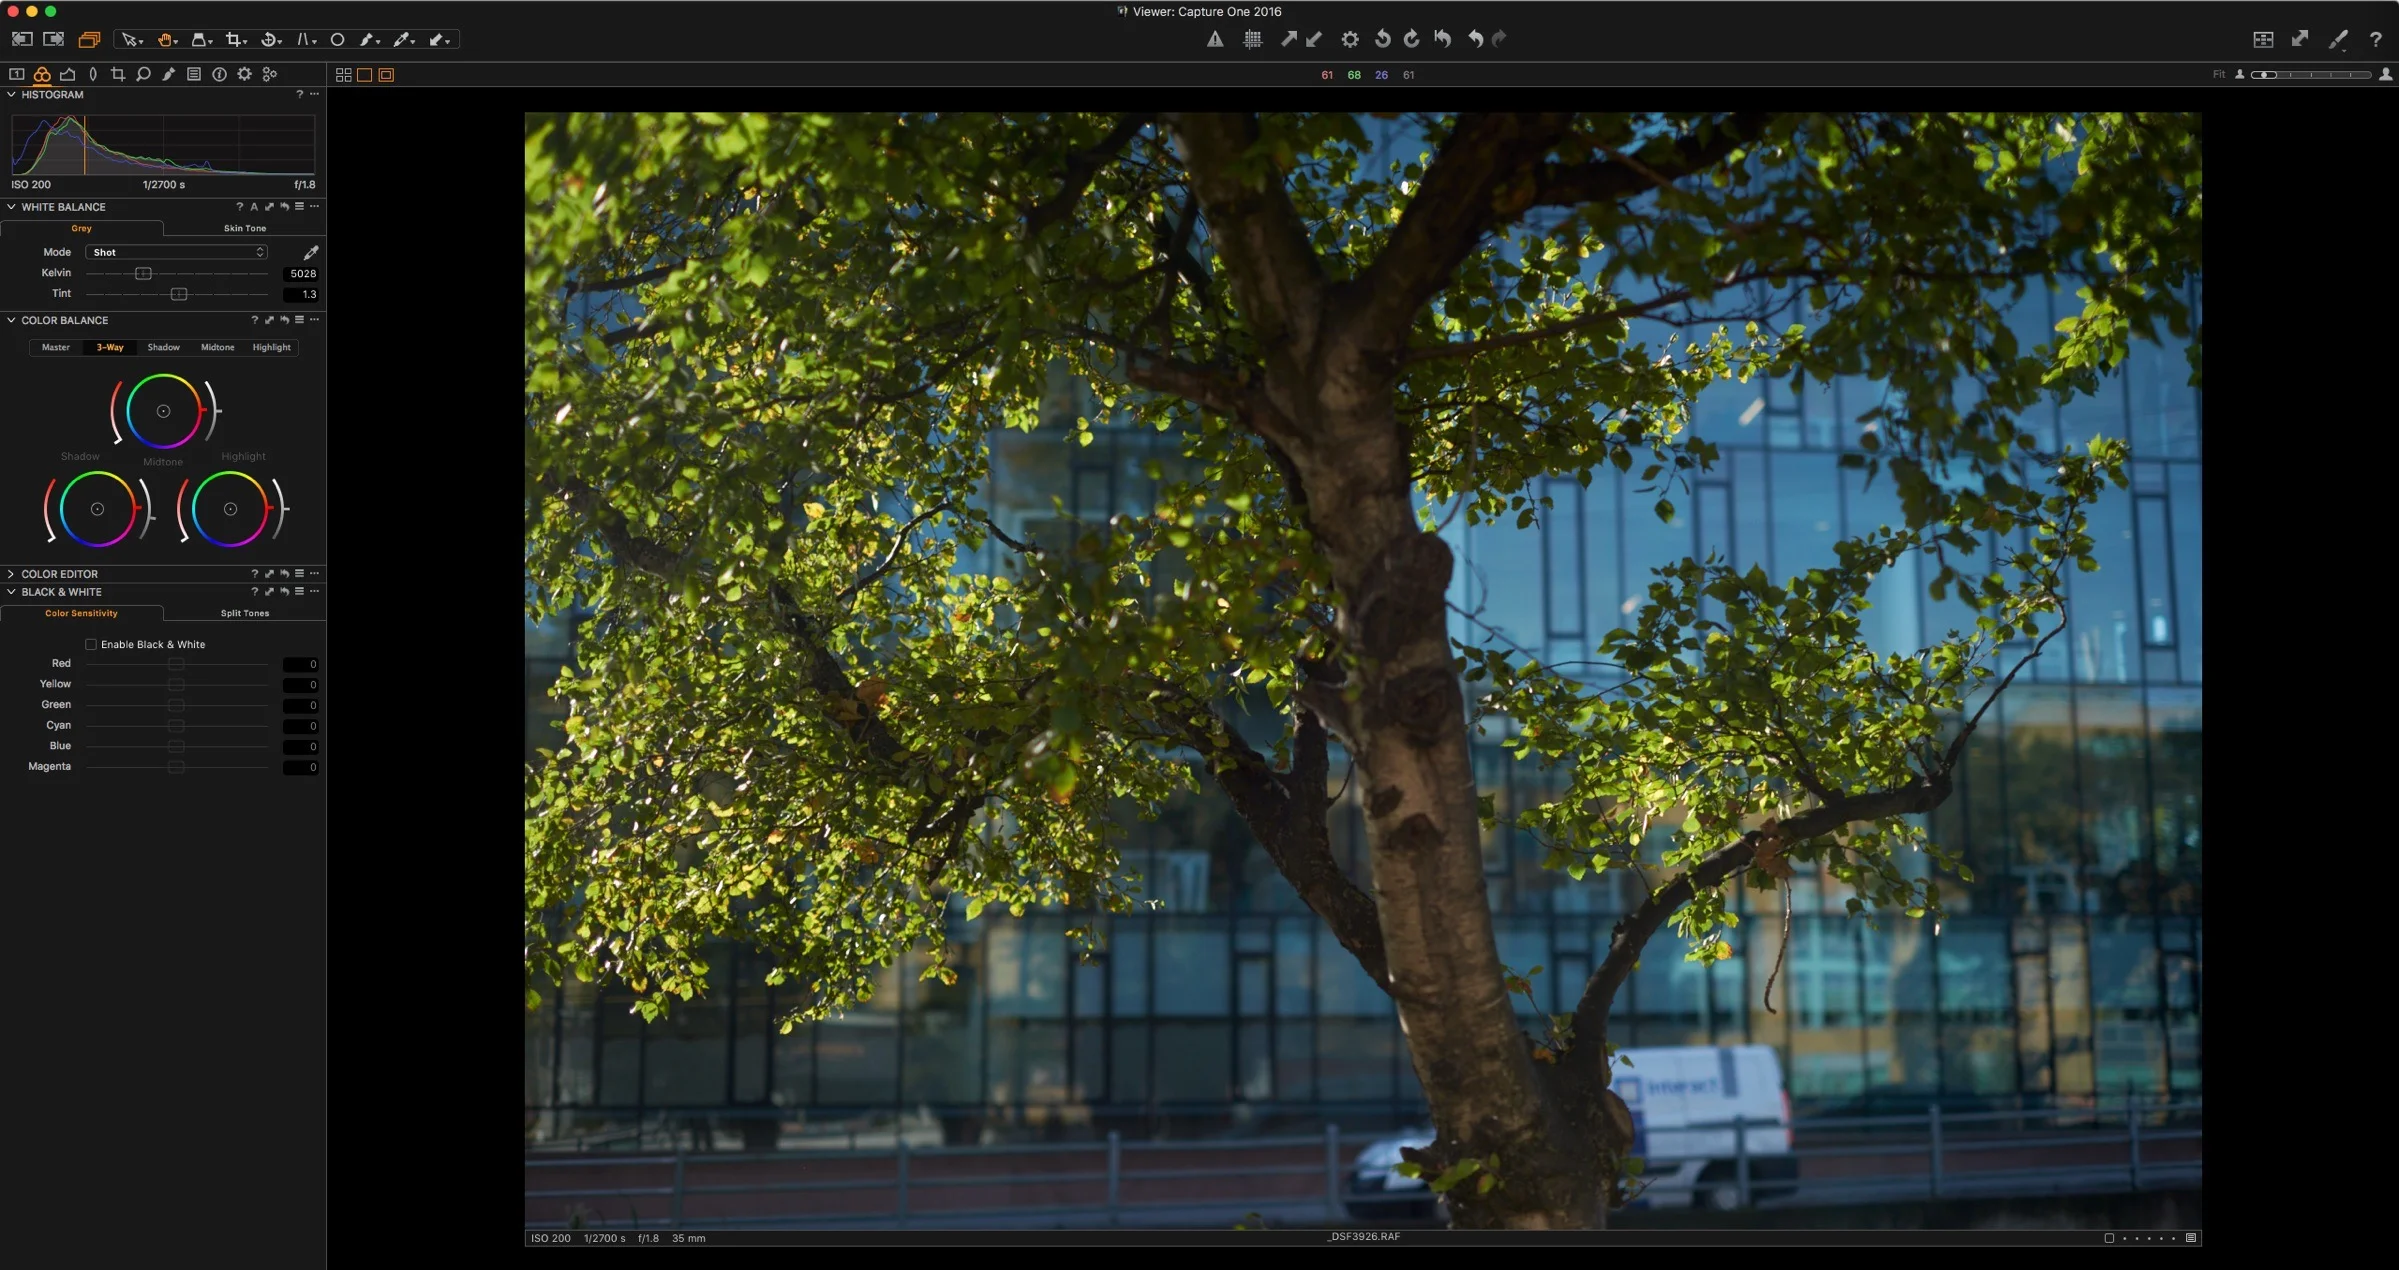
Task: Select the Master color balance button
Action: 56,347
